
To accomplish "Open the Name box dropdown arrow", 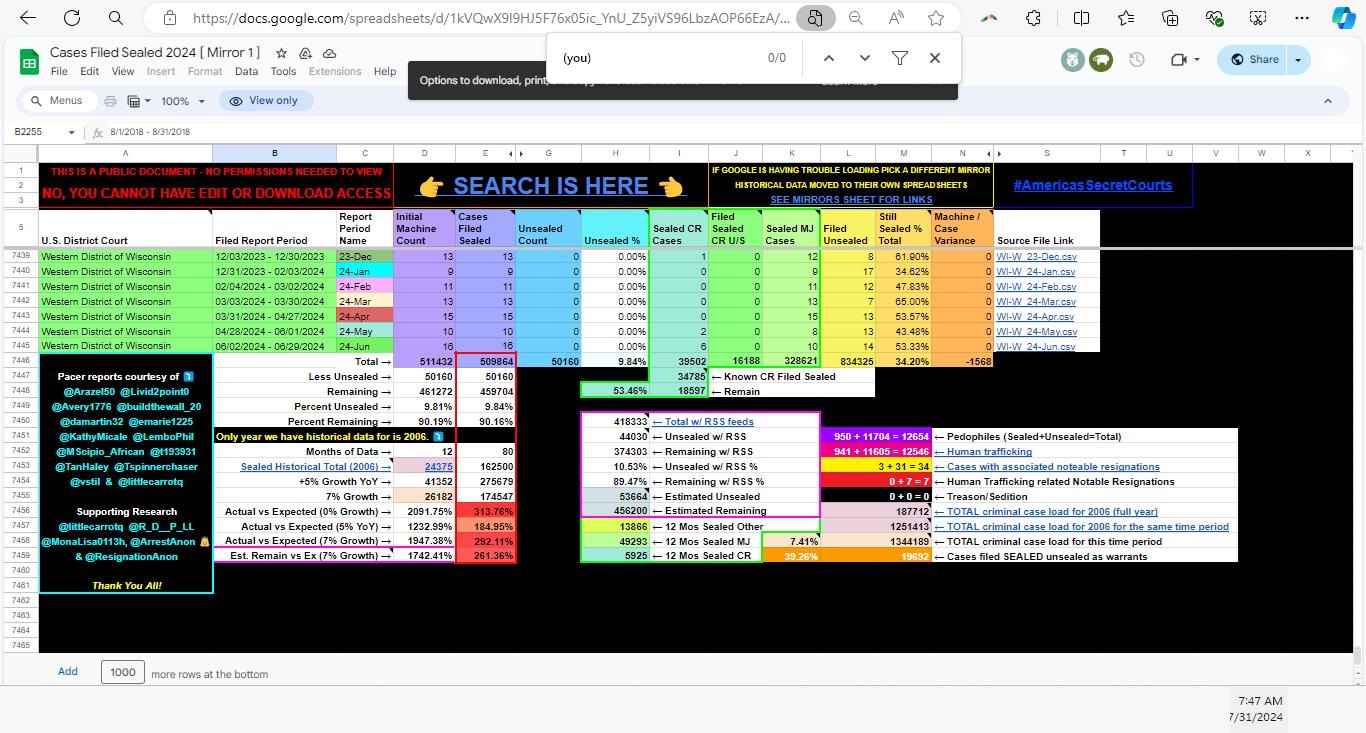I will click(x=71, y=132).
